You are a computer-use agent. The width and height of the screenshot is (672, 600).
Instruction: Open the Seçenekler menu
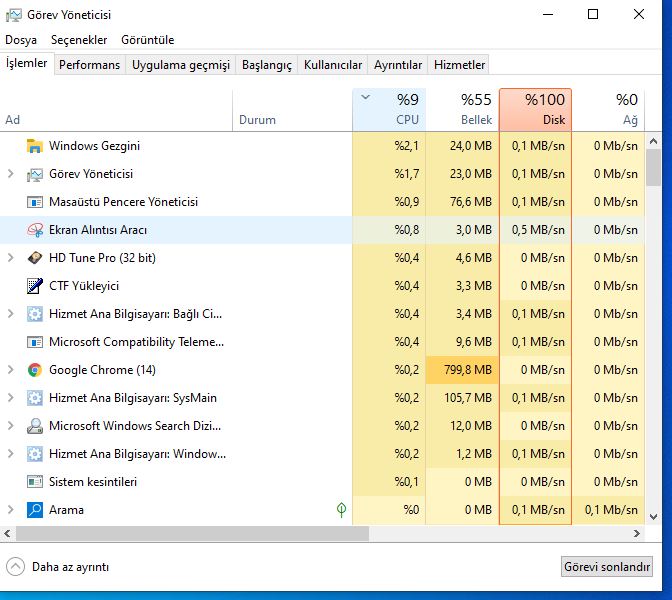click(x=79, y=40)
